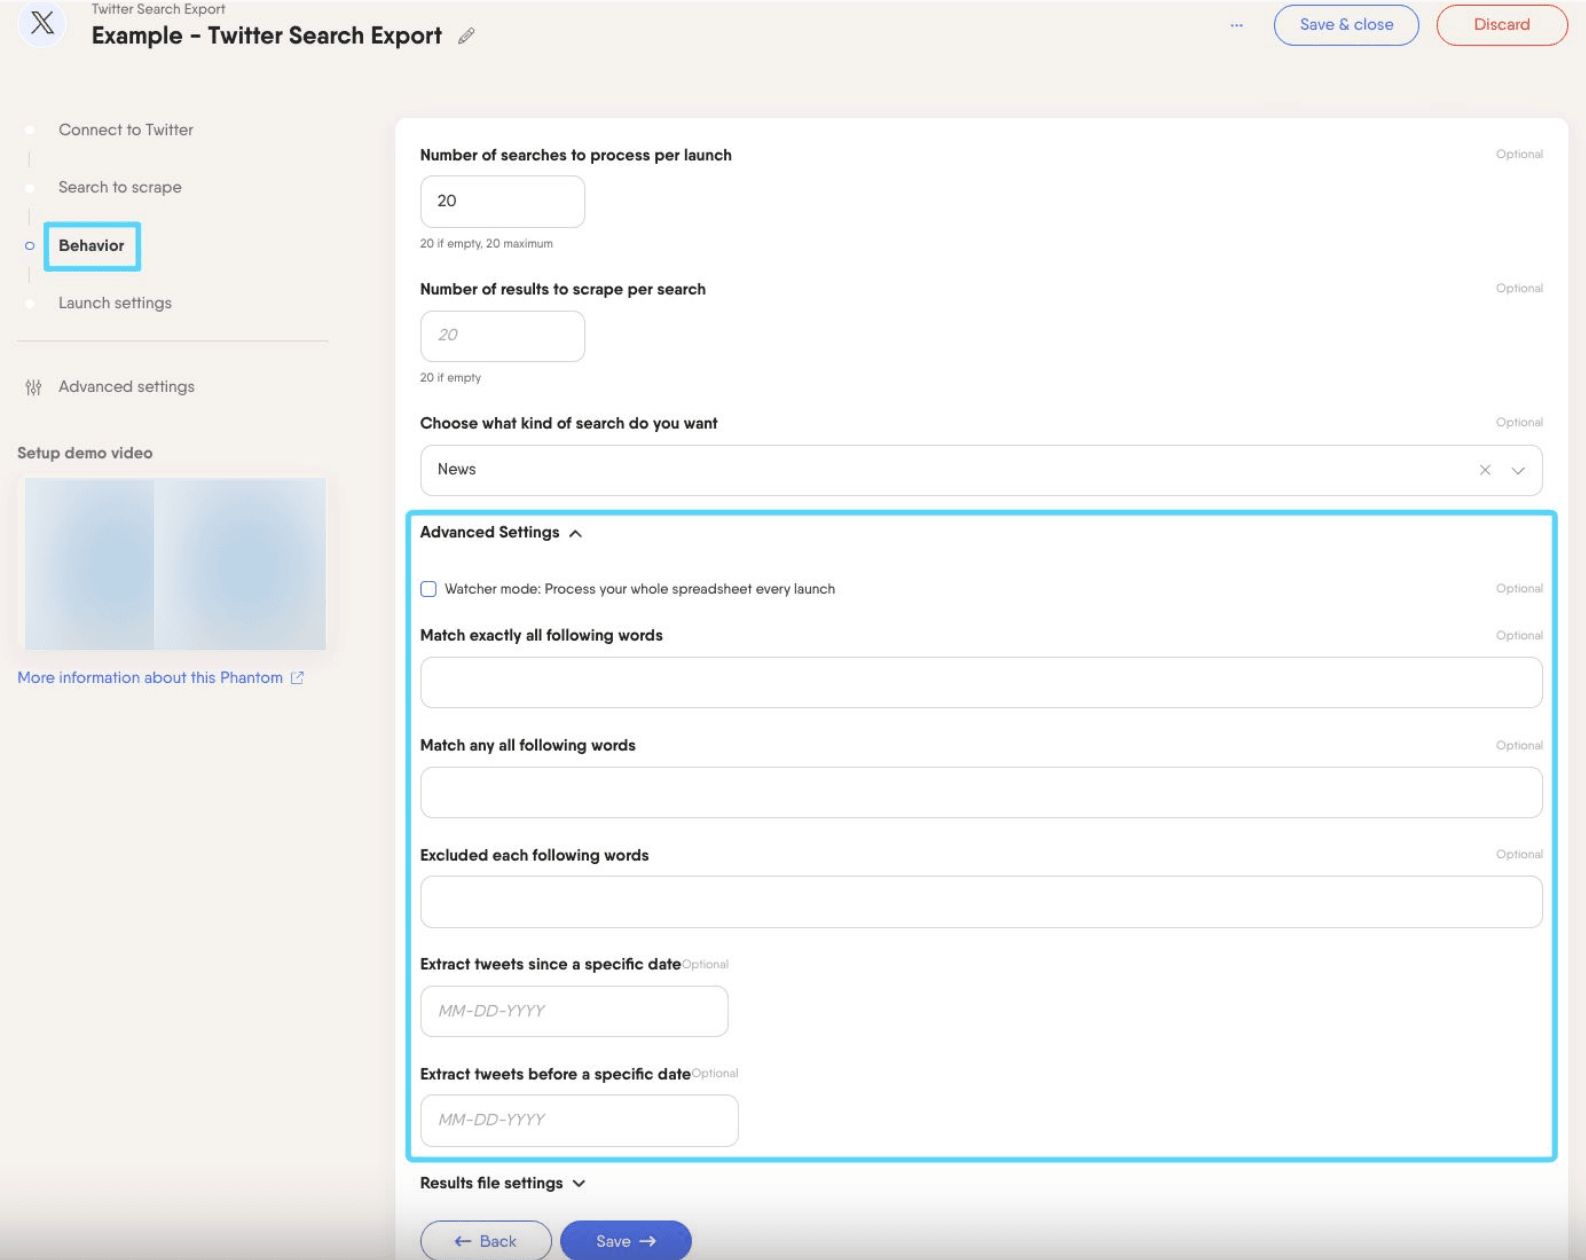Click the Back button
The width and height of the screenshot is (1586, 1260).
pos(485,1241)
